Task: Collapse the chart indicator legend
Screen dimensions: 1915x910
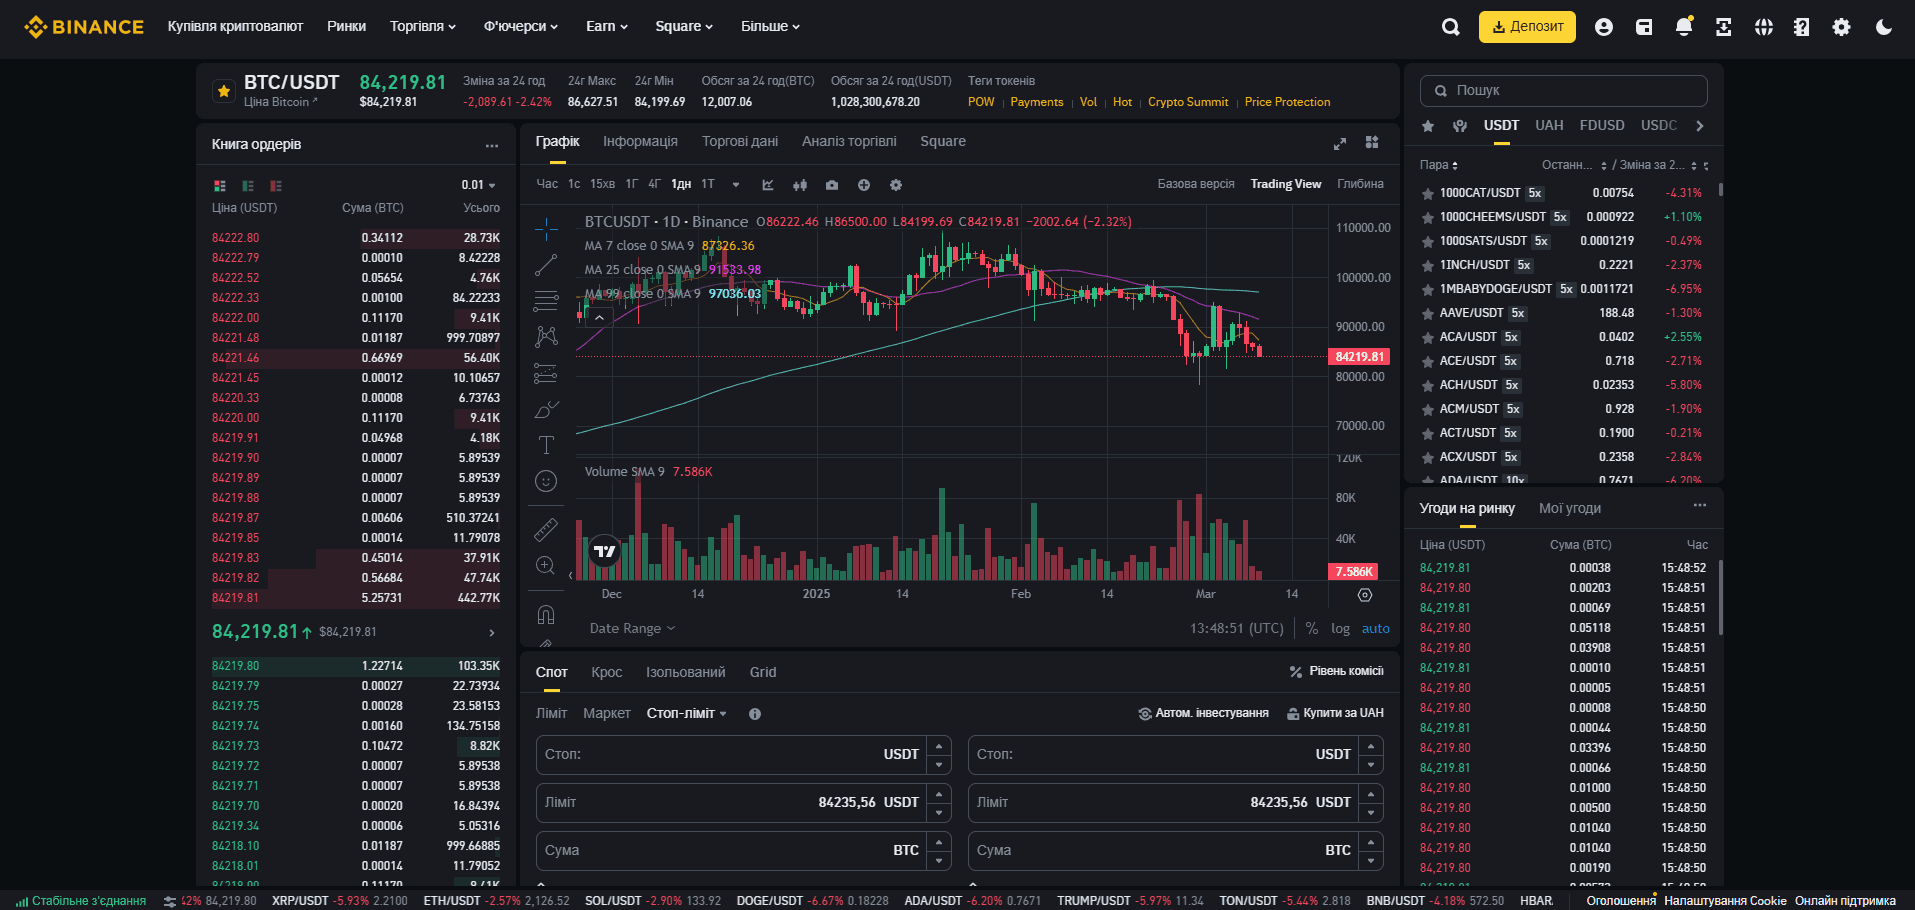Action: 599,317
